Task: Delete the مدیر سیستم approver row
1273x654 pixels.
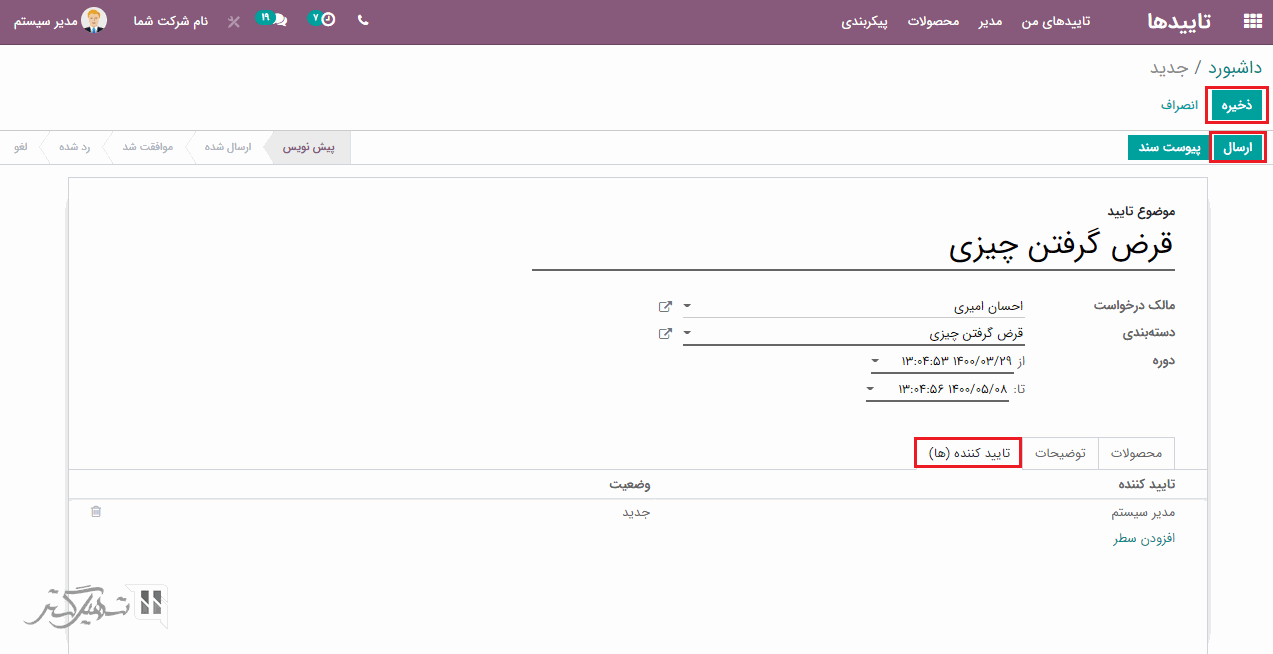Action: (96, 512)
